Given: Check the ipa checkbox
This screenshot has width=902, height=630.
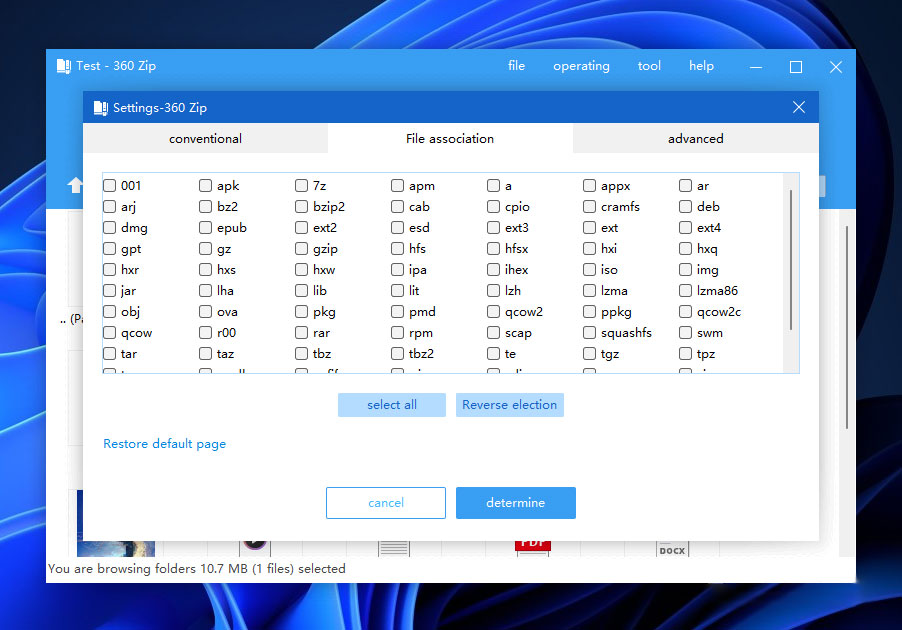Looking at the screenshot, I should click(x=398, y=269).
